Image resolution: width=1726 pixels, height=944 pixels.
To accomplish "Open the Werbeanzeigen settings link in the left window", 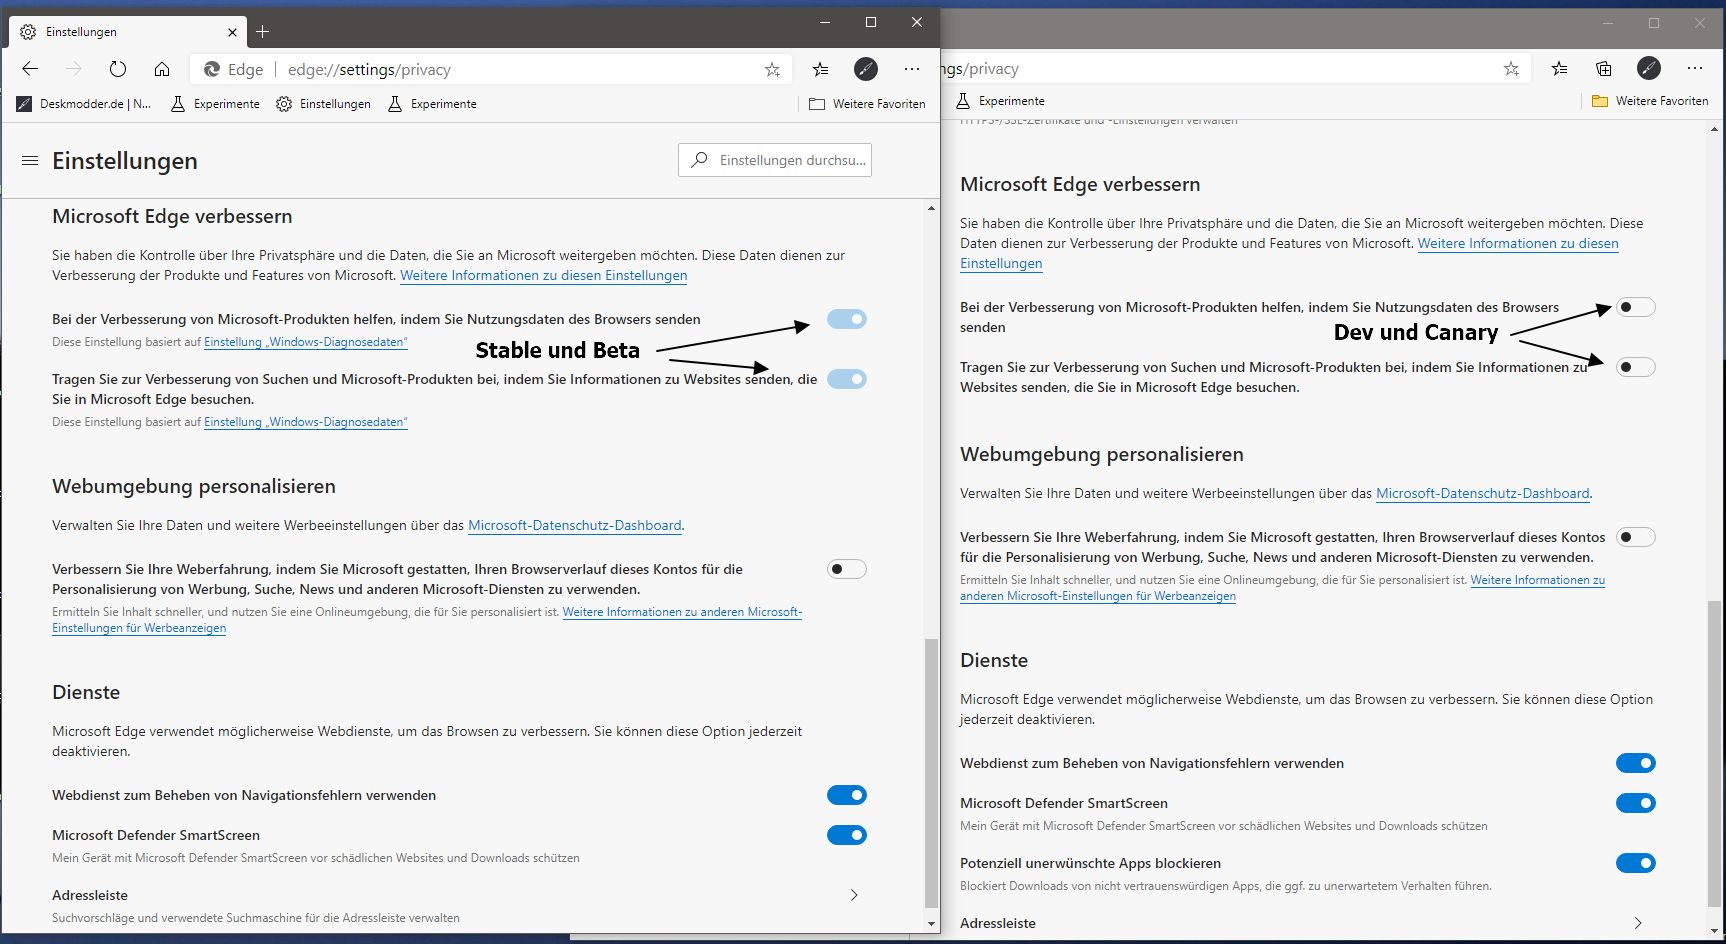I will pyautogui.click(x=427, y=620).
